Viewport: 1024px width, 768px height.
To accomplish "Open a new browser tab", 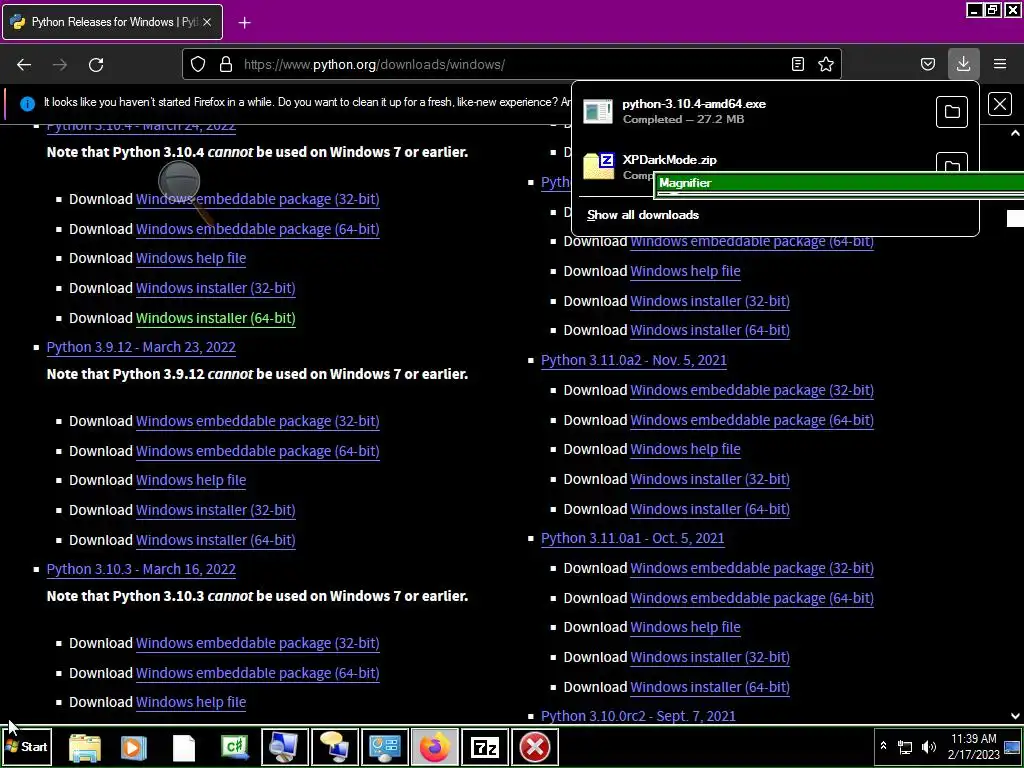I will 244,23.
